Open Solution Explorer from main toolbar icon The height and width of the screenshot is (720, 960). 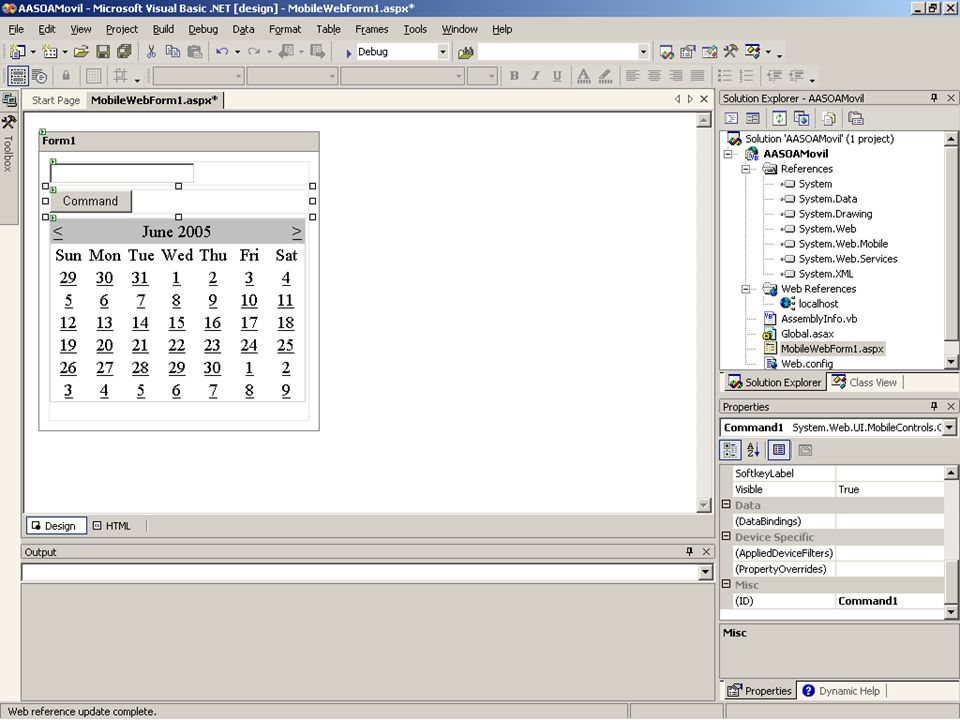point(667,52)
